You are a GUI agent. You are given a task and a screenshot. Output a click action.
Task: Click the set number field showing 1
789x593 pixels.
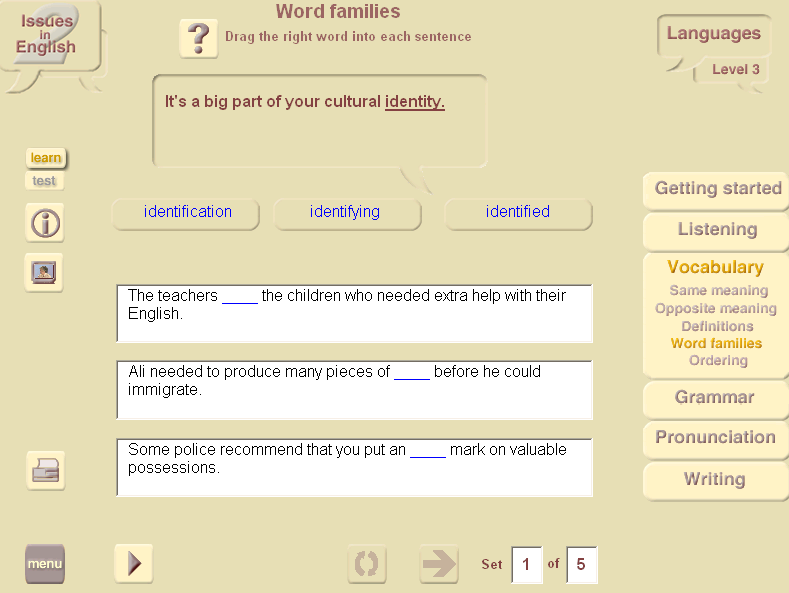tap(526, 564)
